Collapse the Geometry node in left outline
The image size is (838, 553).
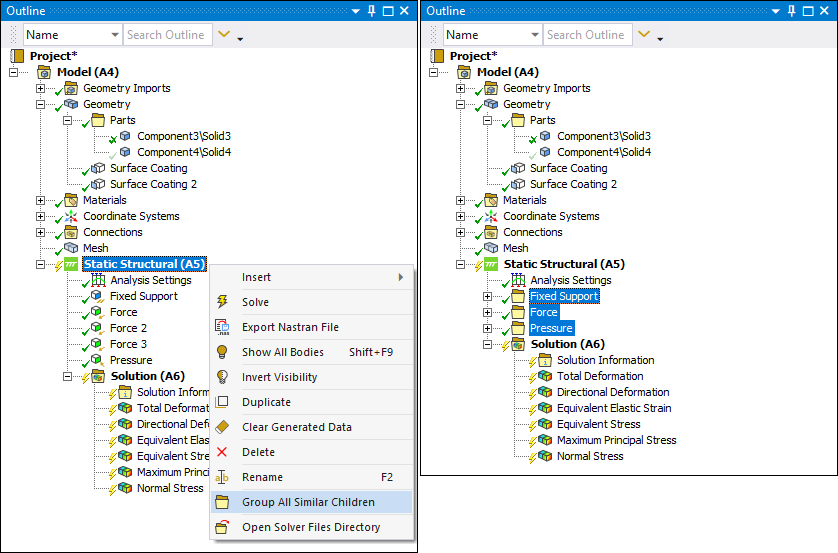click(x=41, y=104)
